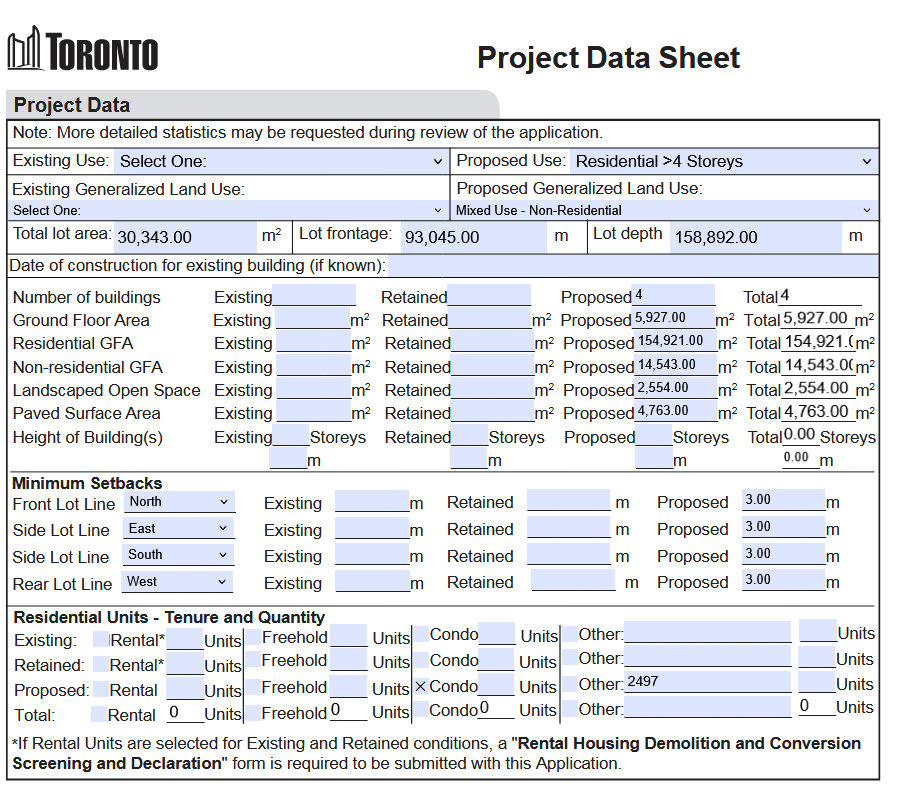The height and width of the screenshot is (790, 908).
Task: Select the Proposed Residential GFA field
Action: (676, 342)
